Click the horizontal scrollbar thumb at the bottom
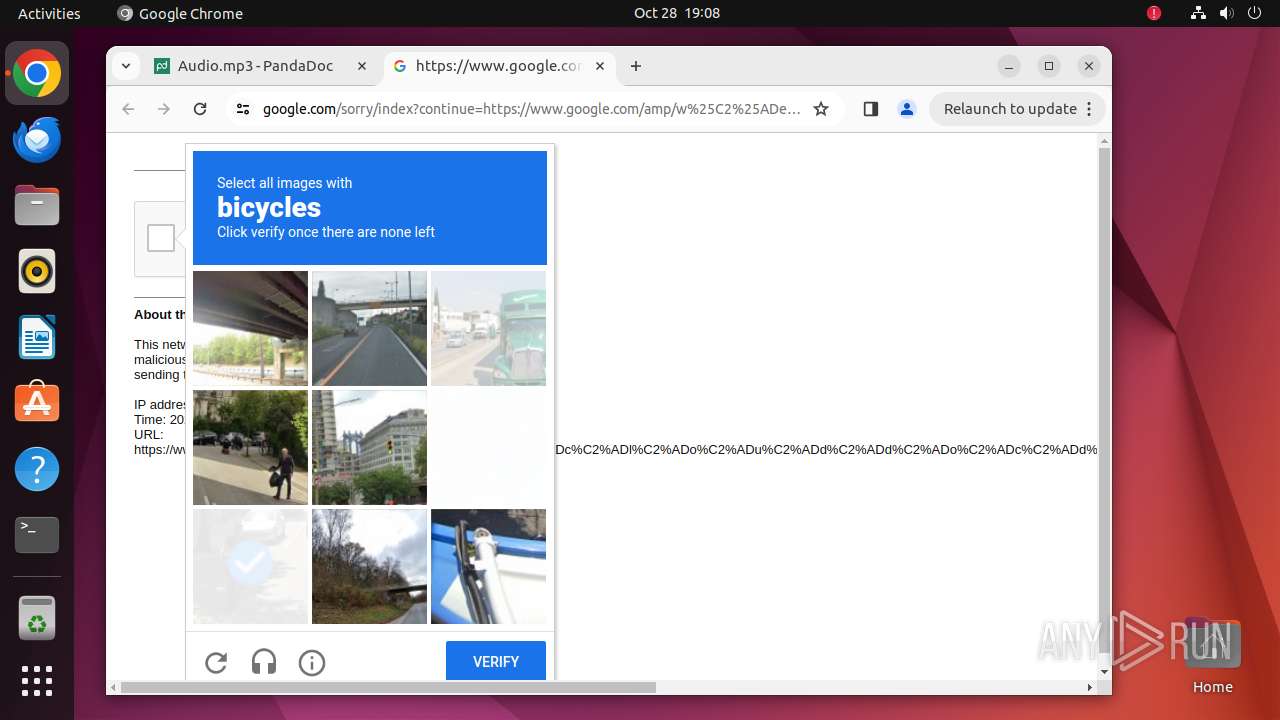This screenshot has width=1280, height=720. coord(388,687)
